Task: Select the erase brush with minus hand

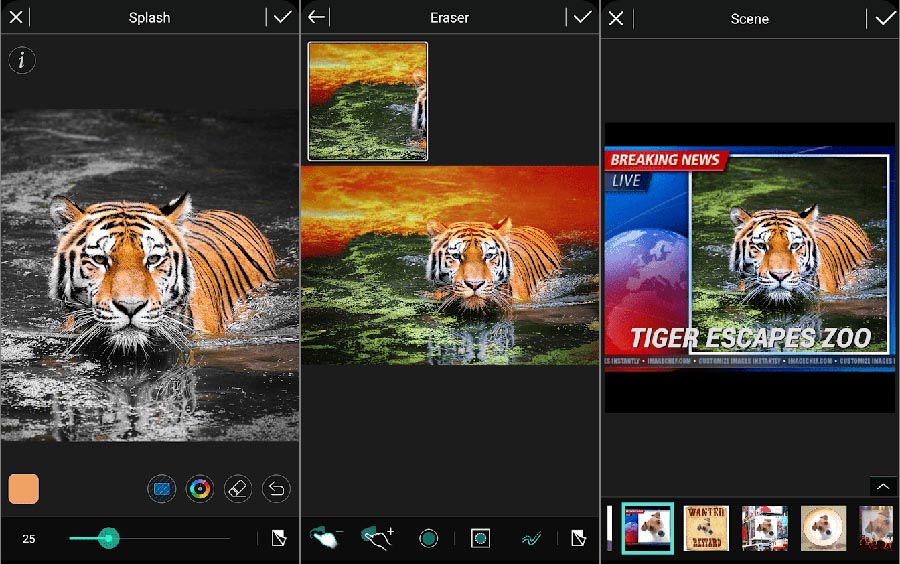Action: point(324,538)
